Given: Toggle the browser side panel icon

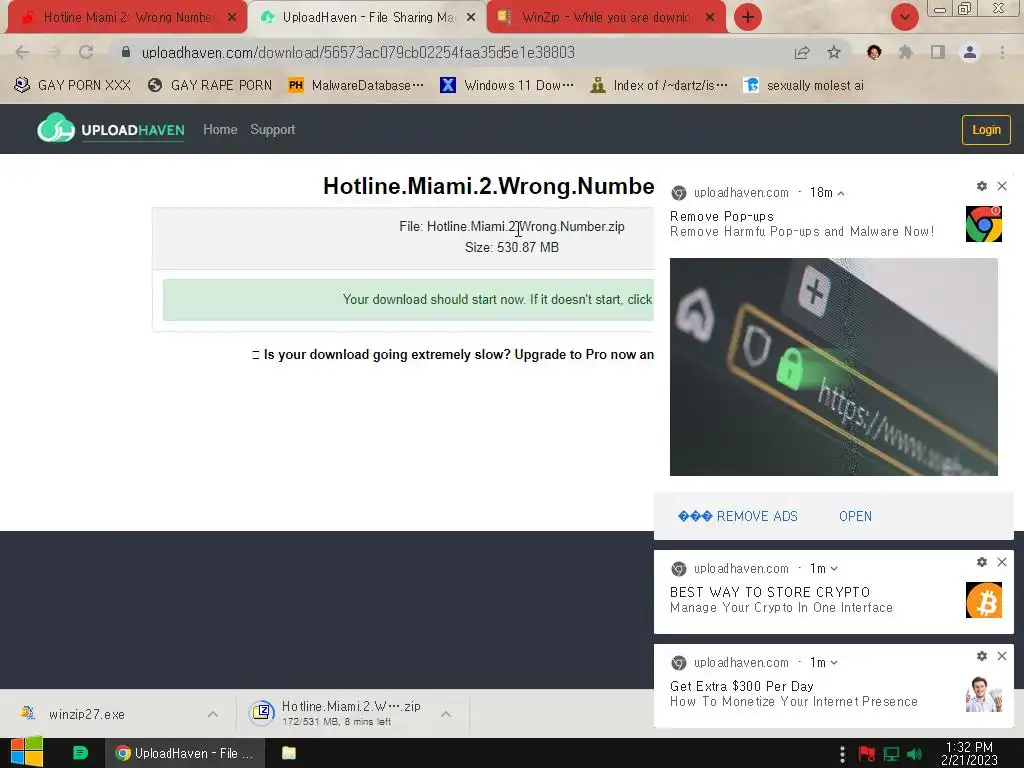Looking at the screenshot, I should click(937, 52).
